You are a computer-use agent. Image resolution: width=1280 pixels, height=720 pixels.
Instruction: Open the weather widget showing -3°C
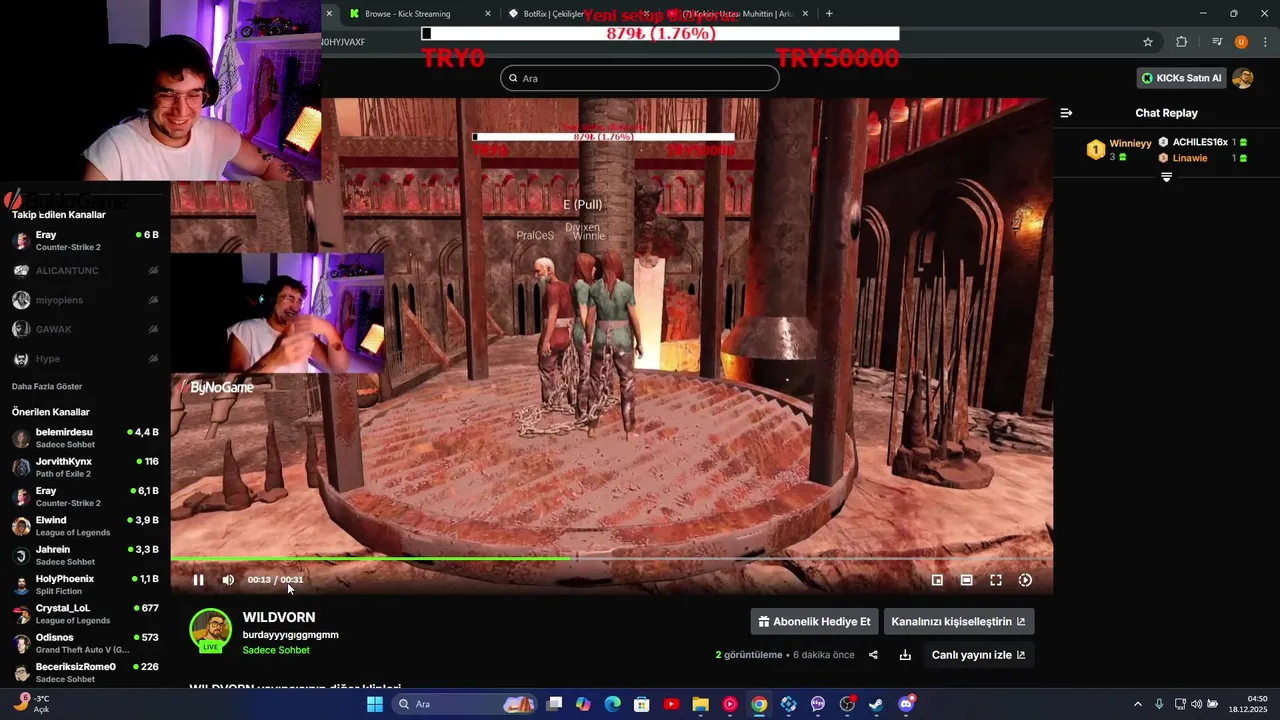30,703
